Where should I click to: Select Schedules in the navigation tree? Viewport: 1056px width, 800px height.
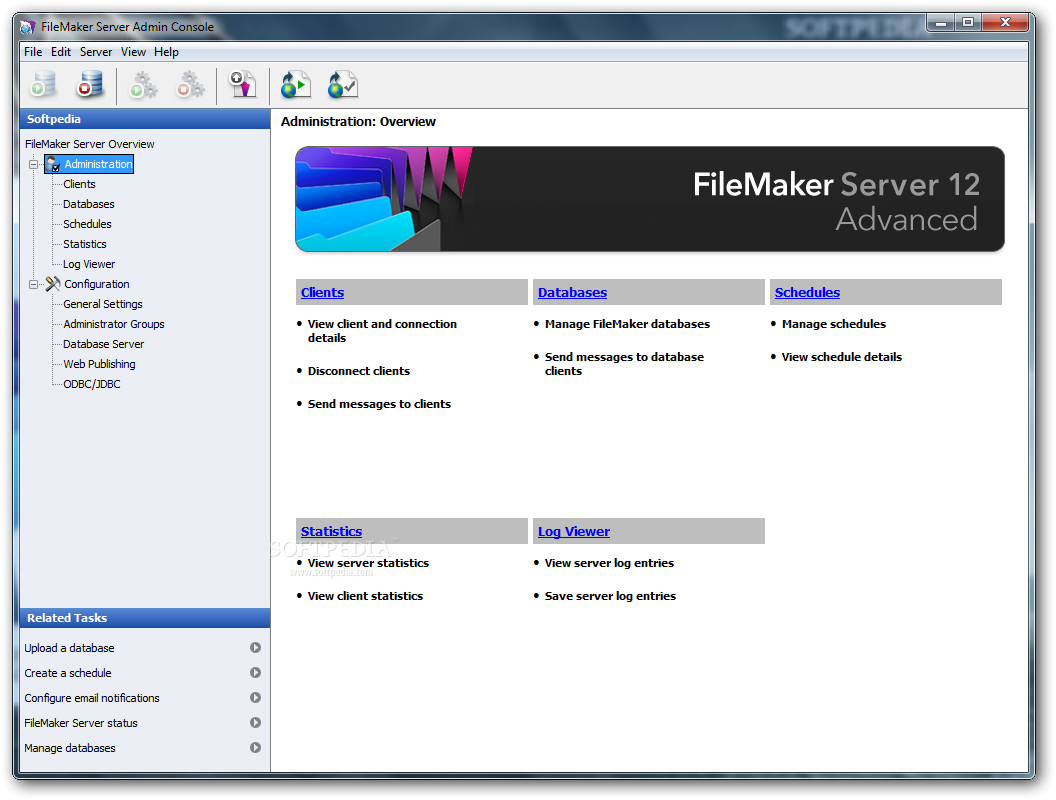click(88, 224)
